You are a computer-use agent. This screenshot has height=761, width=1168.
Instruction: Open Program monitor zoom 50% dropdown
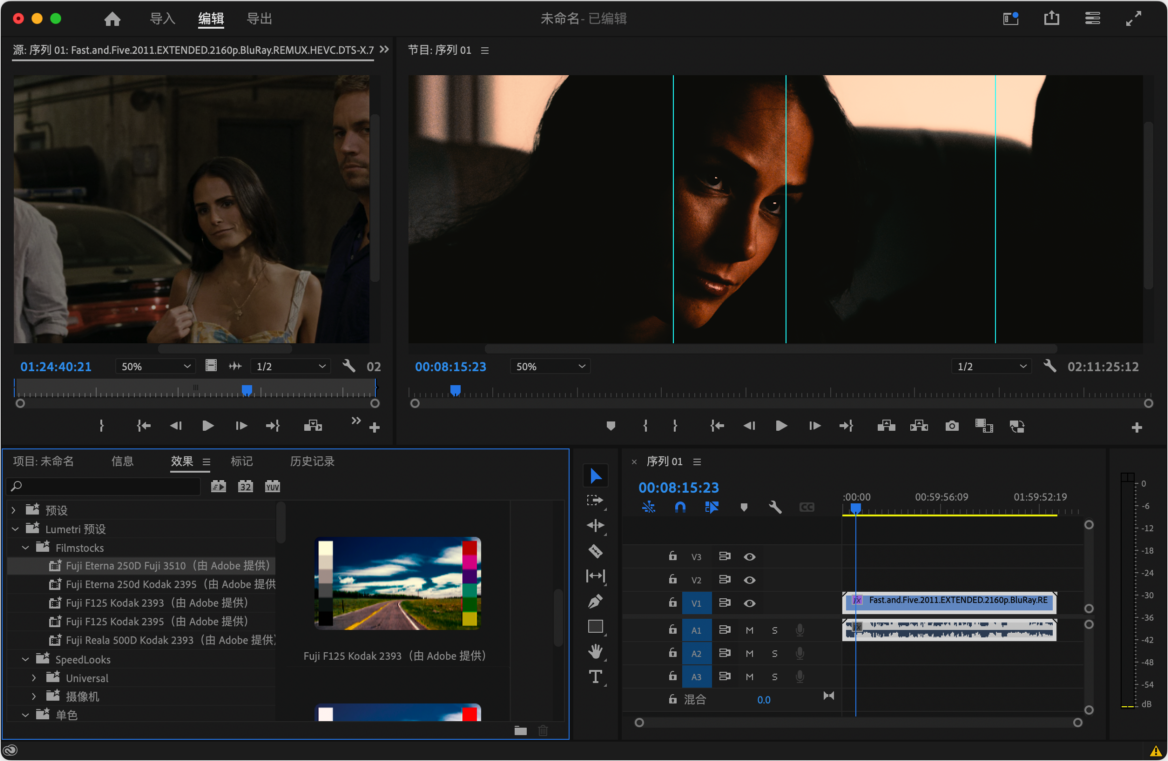pos(550,366)
